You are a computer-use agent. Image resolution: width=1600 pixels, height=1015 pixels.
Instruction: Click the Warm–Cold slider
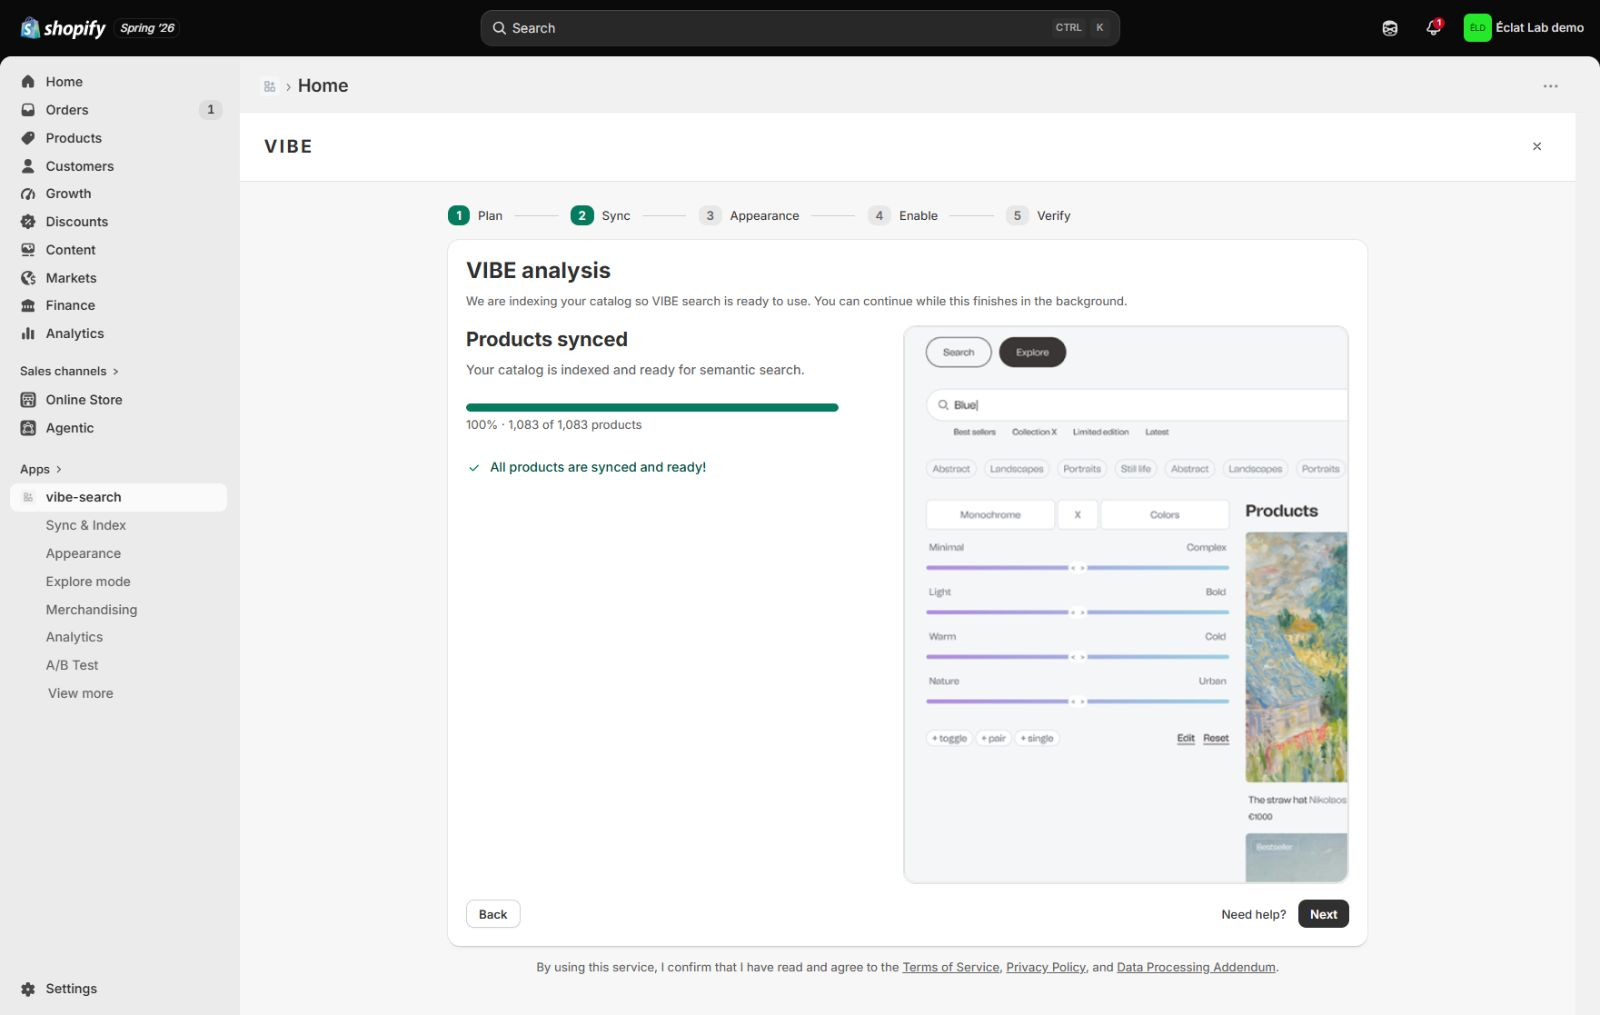point(1077,657)
